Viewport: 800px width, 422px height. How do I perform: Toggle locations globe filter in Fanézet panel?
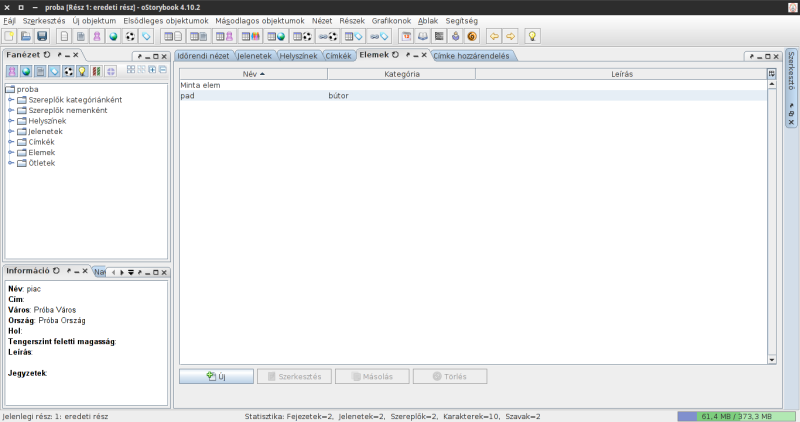pyautogui.click(x=26, y=71)
